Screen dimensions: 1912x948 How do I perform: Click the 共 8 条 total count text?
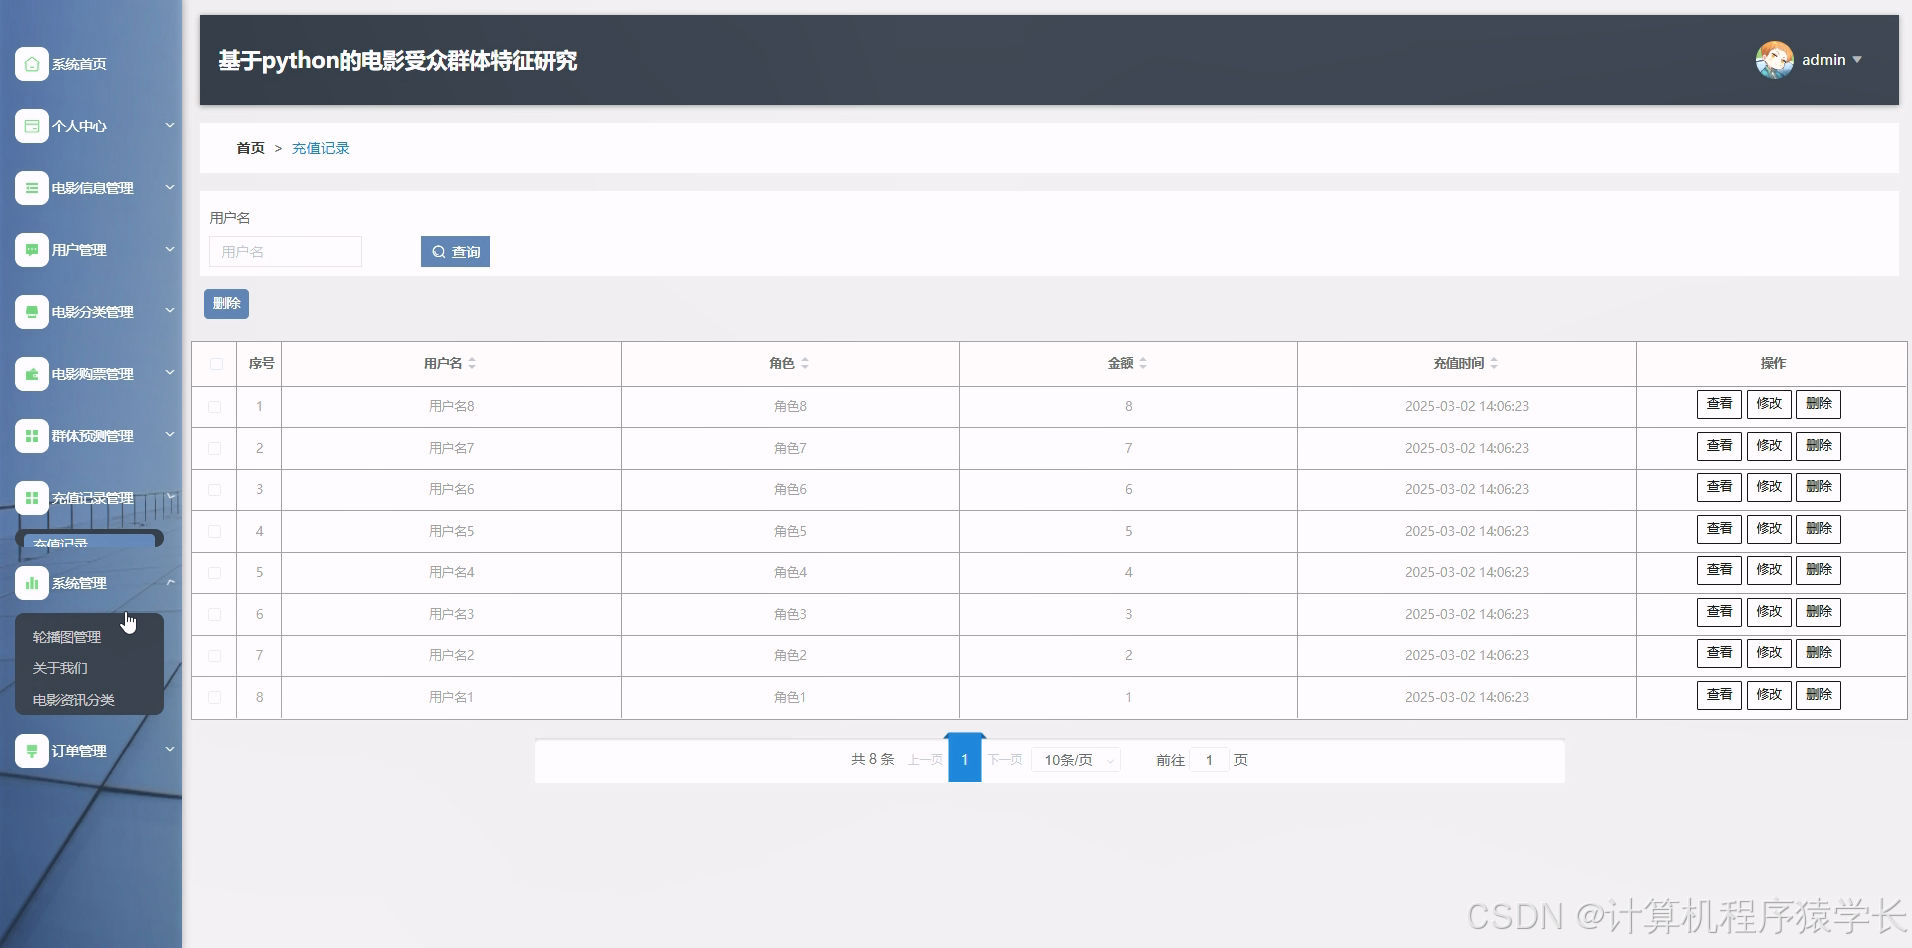(x=872, y=760)
